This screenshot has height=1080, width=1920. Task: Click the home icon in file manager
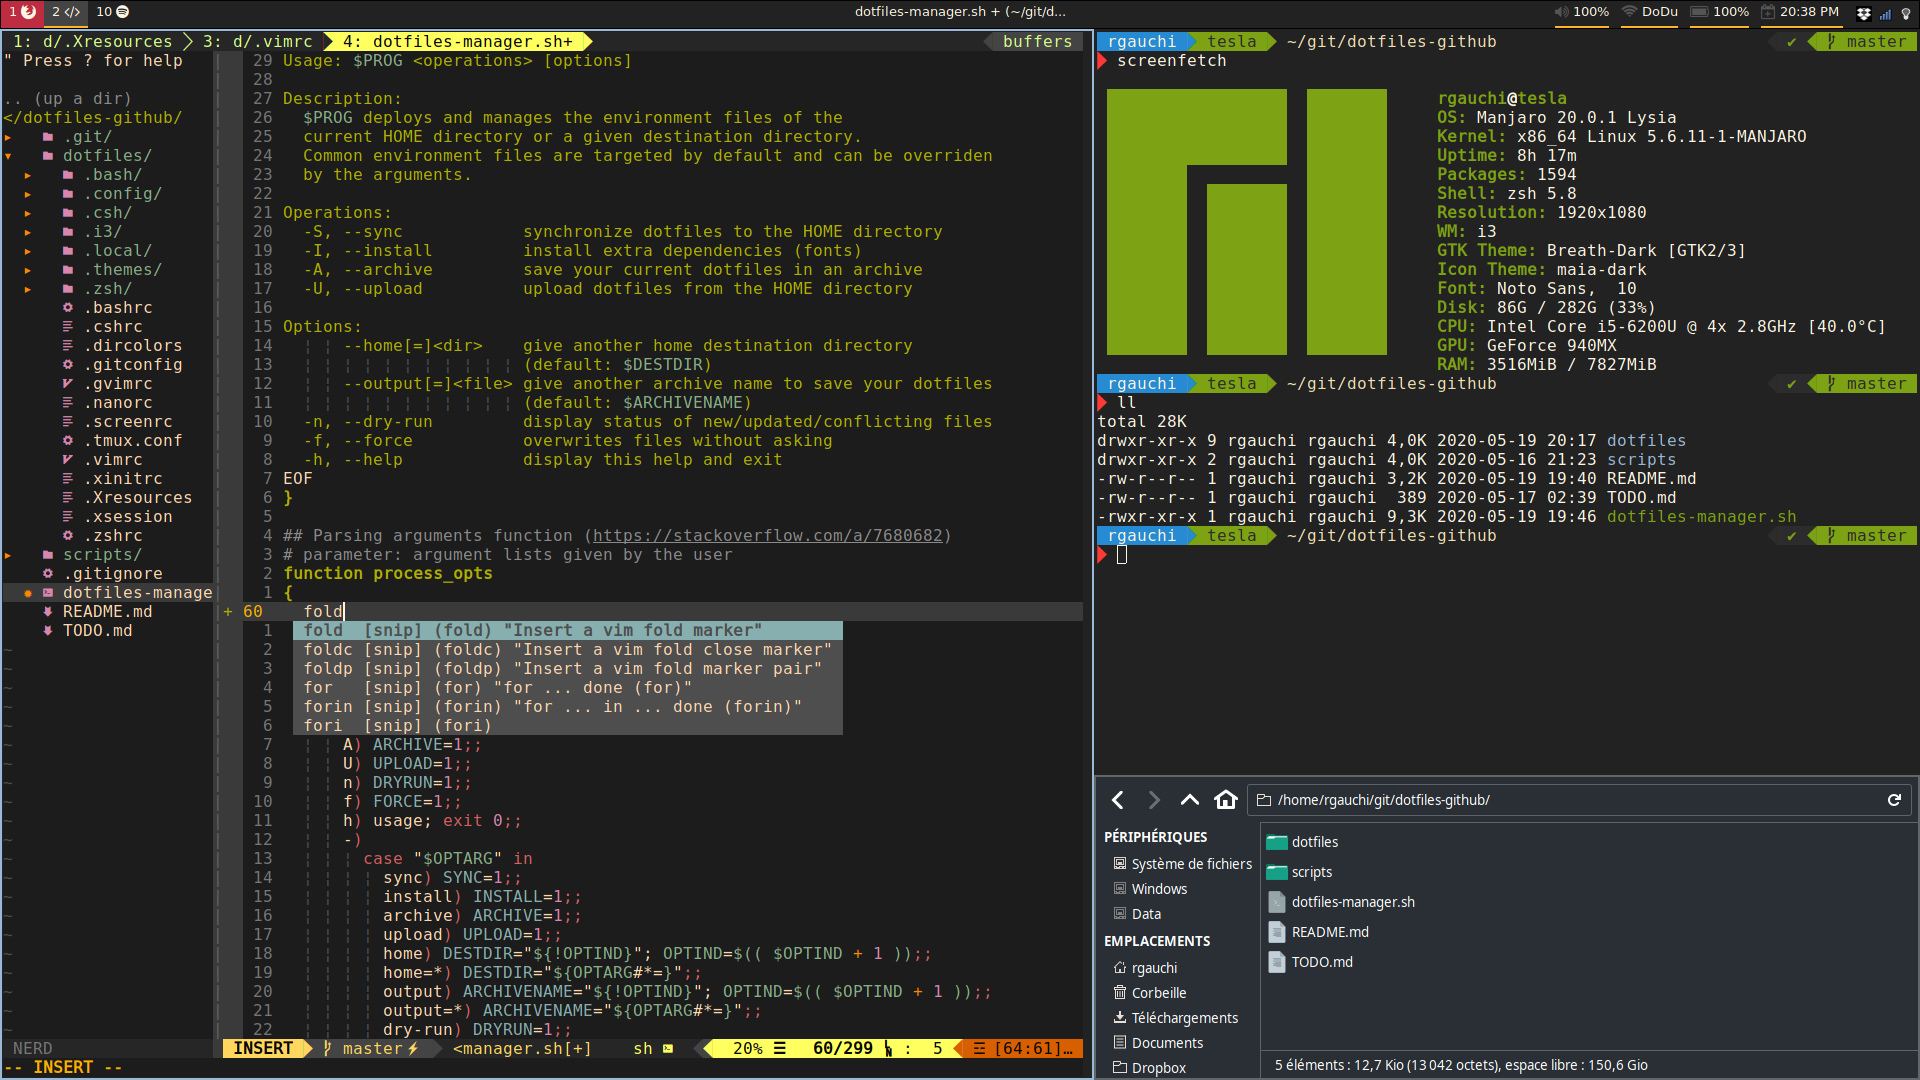click(1226, 800)
